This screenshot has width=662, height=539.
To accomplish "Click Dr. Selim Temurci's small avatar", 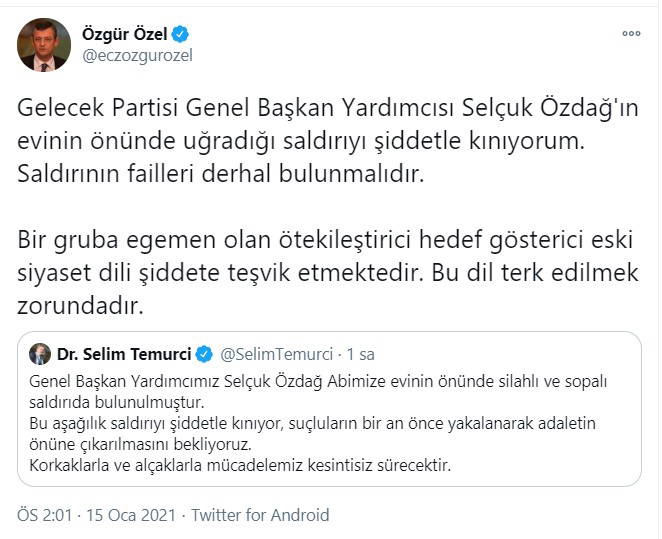I will pyautogui.click(x=40, y=354).
